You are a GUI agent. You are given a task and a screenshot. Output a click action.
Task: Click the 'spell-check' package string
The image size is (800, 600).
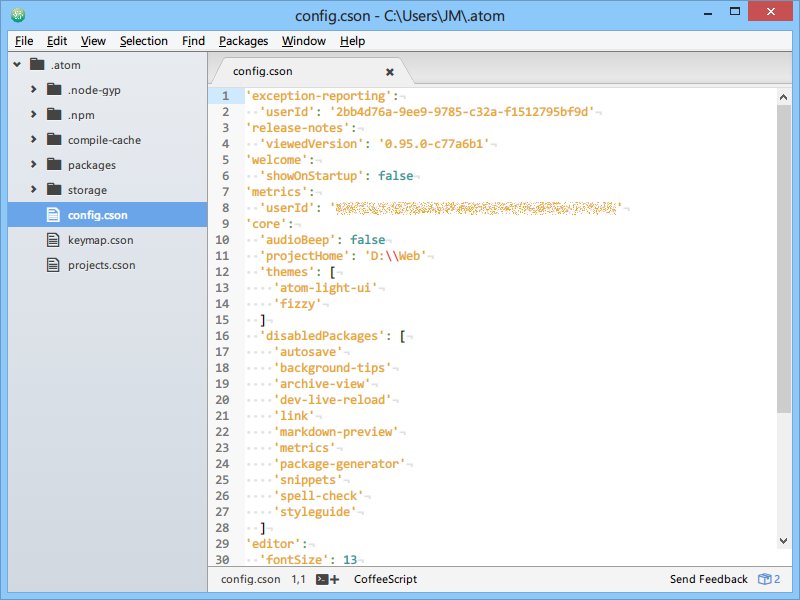click(318, 496)
